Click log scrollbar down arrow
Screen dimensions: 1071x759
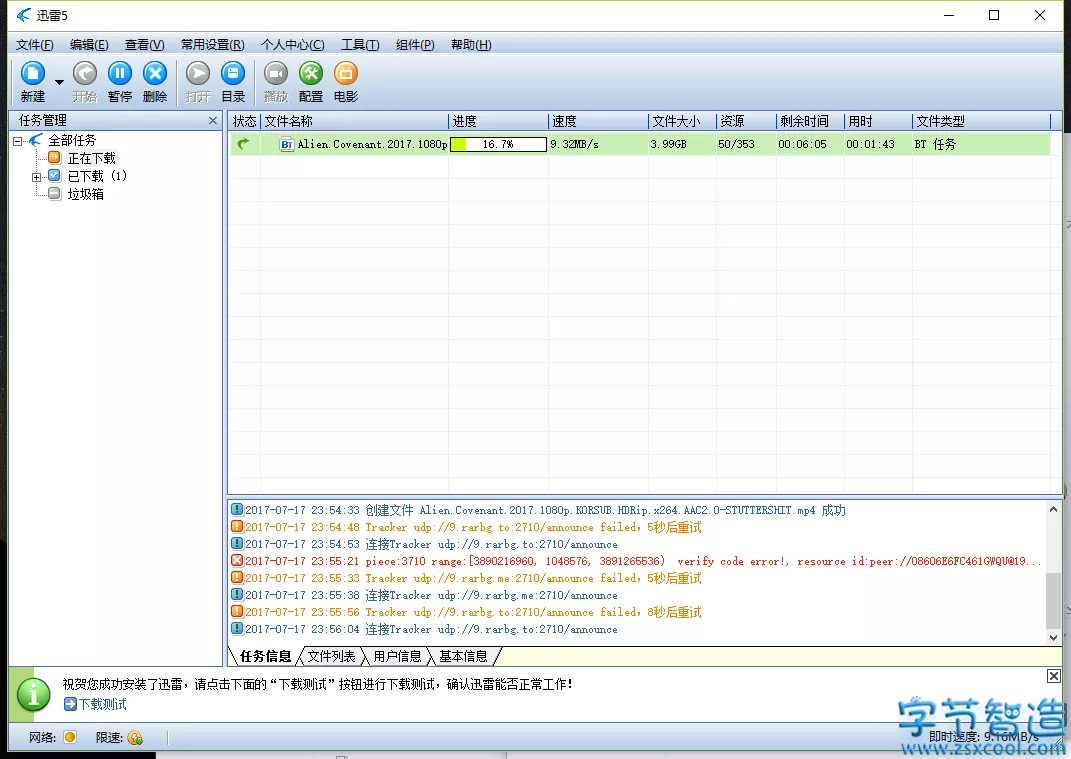click(1053, 637)
